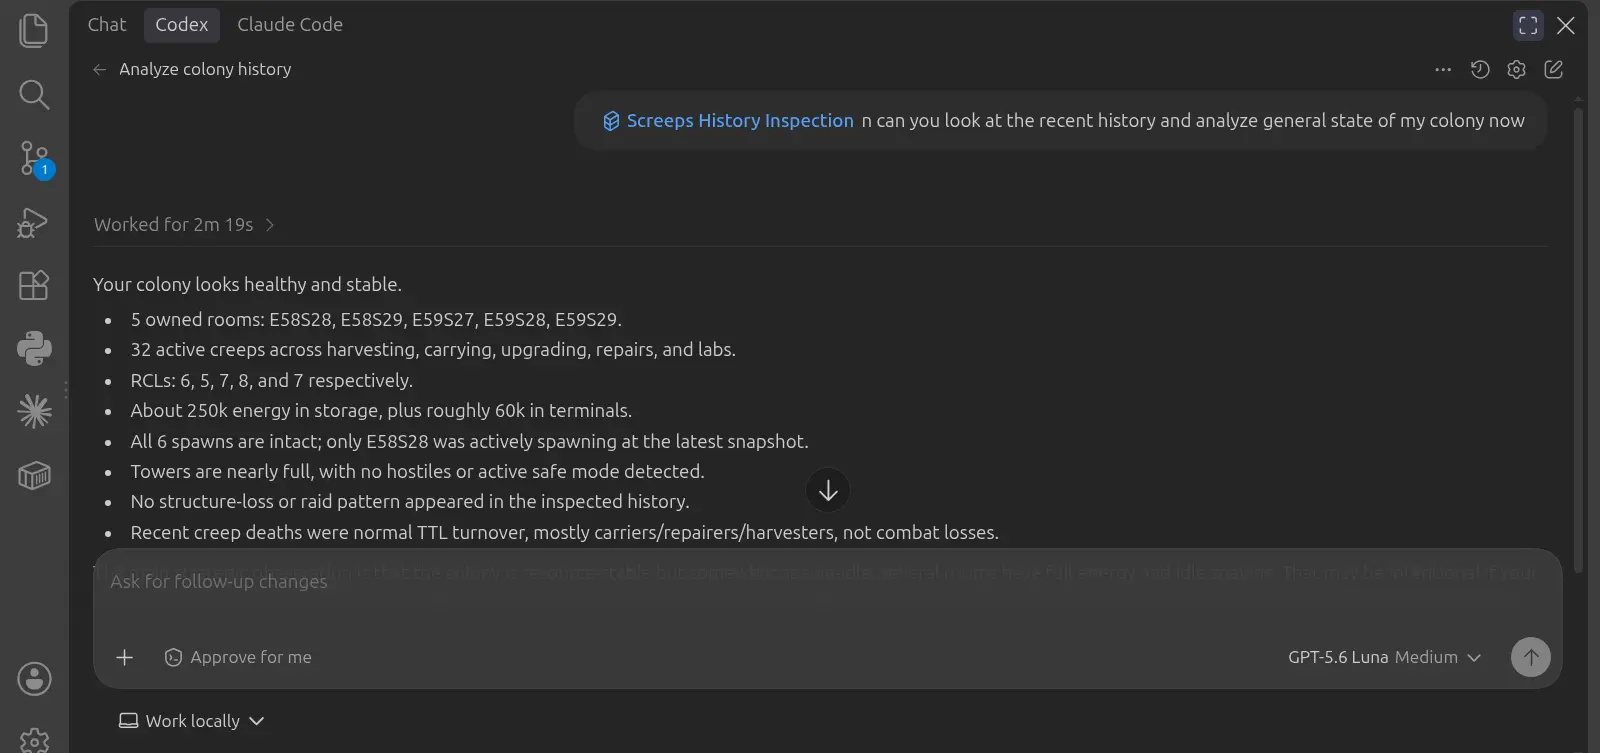Open the Search icon in activity bar

pos(34,95)
